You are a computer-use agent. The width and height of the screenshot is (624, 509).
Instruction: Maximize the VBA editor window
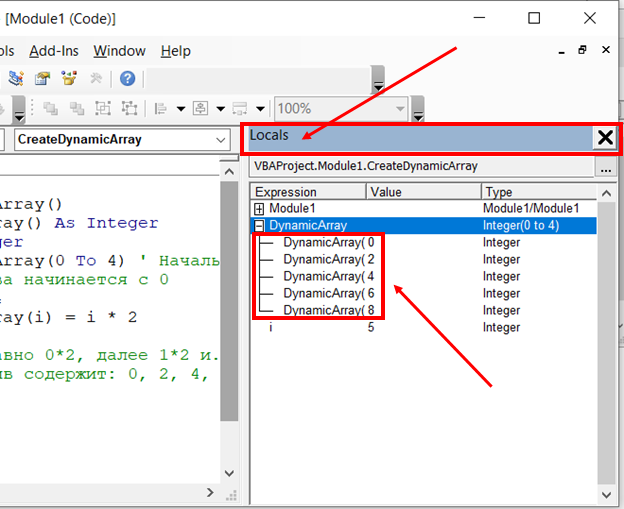[x=534, y=18]
